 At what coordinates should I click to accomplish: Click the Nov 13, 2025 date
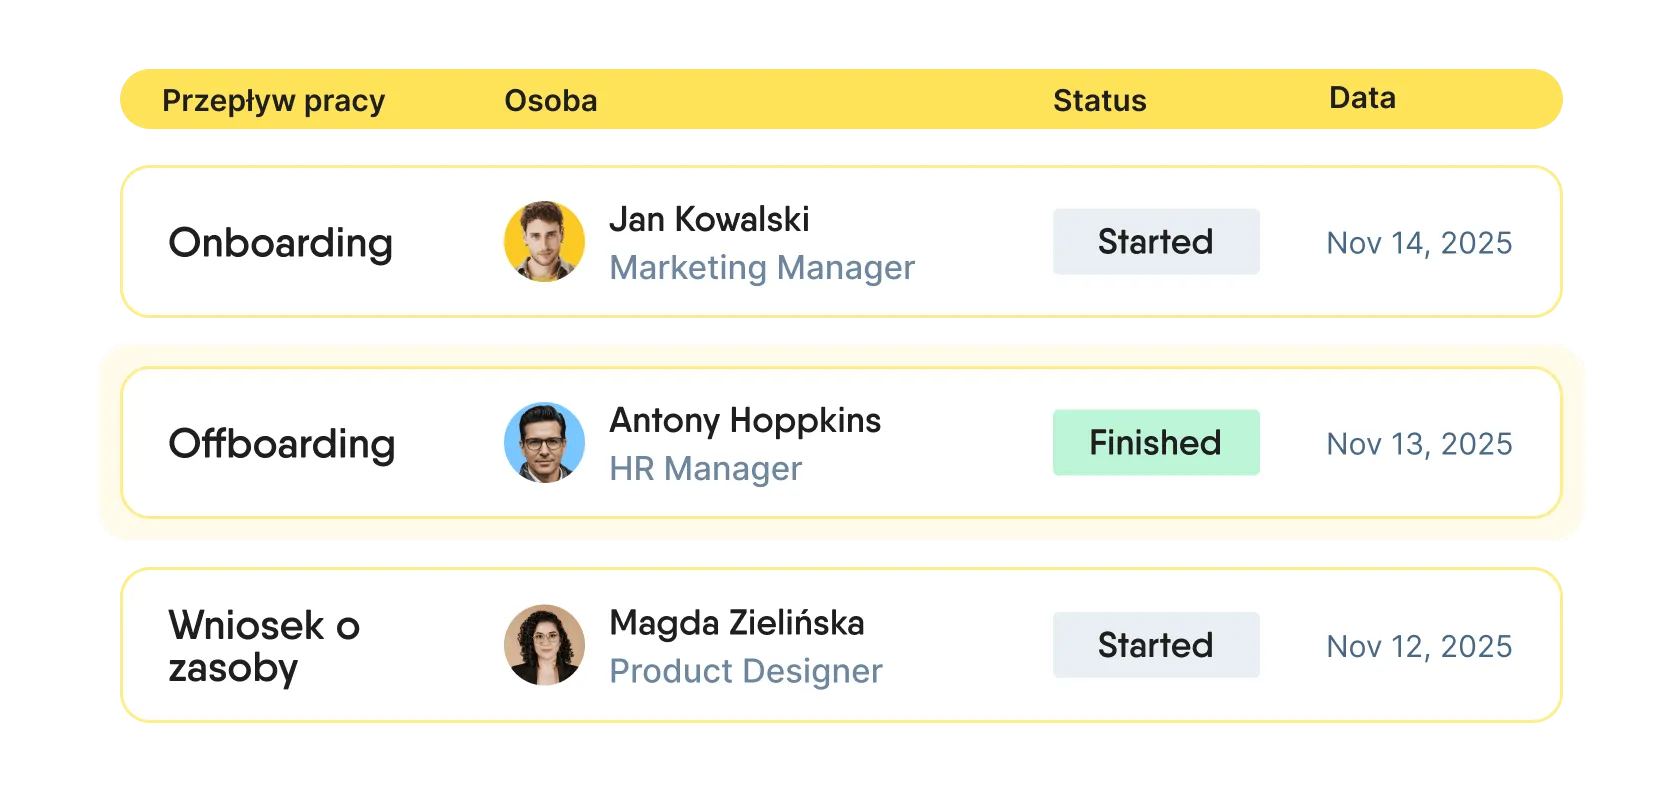coord(1418,444)
